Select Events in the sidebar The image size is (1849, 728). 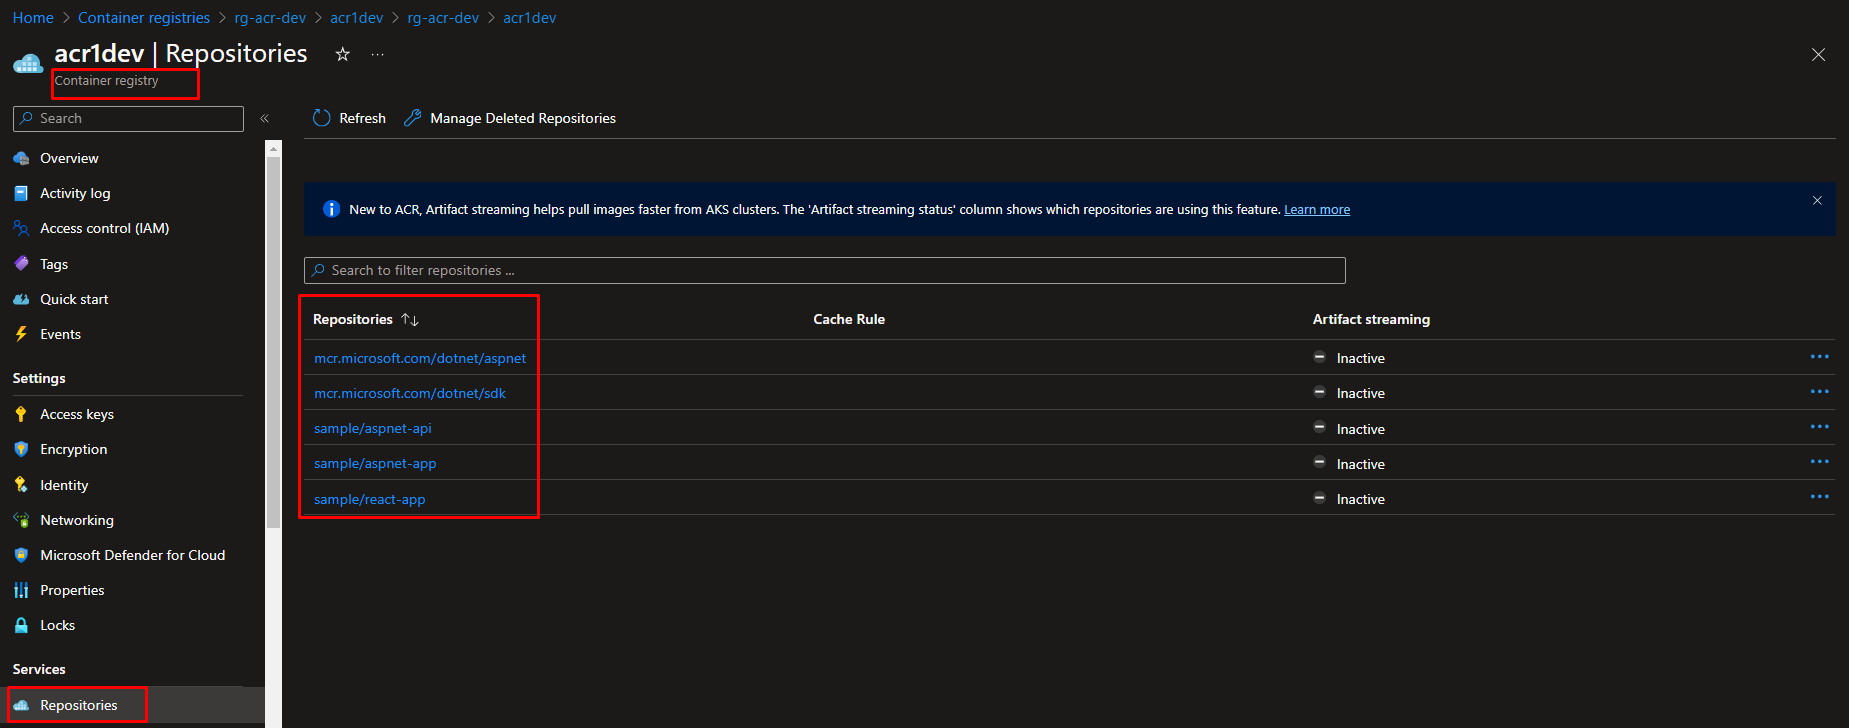tap(60, 334)
